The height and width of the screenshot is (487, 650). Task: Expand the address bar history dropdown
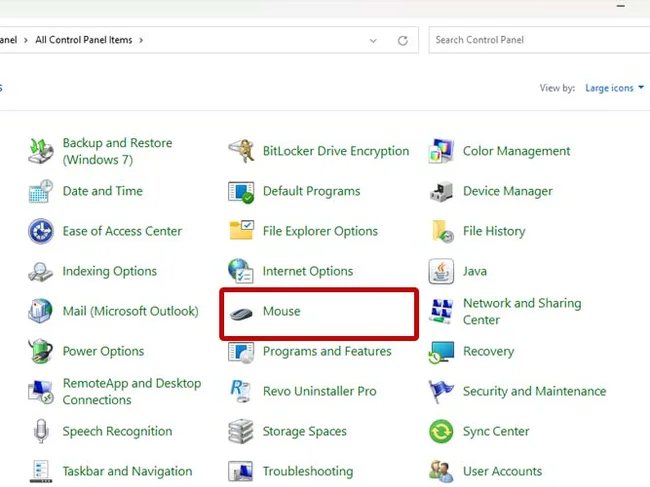click(x=373, y=41)
